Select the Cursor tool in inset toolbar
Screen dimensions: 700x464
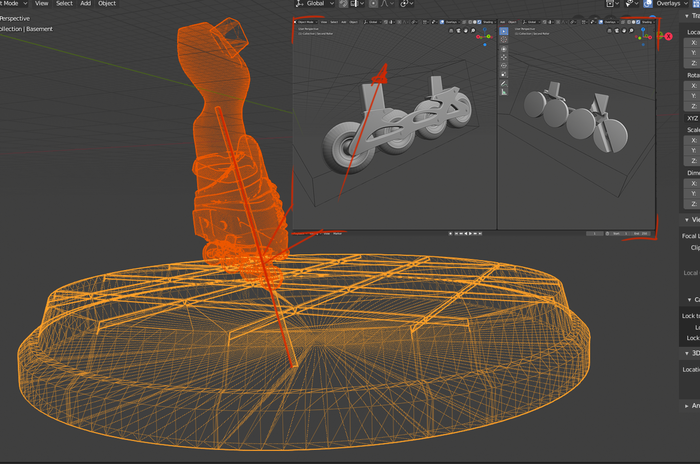[x=503, y=40]
